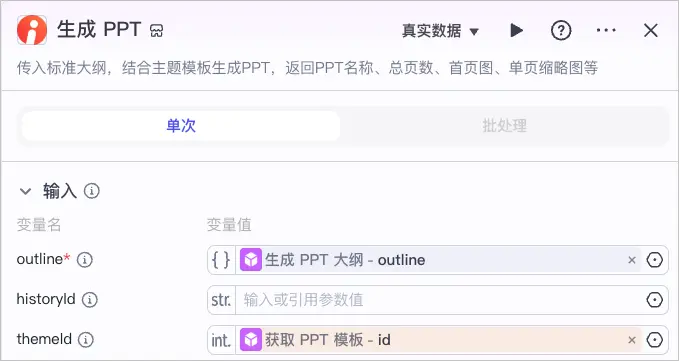679x361 pixels.
Task: Open the more options ellipsis menu
Action: tap(606, 30)
